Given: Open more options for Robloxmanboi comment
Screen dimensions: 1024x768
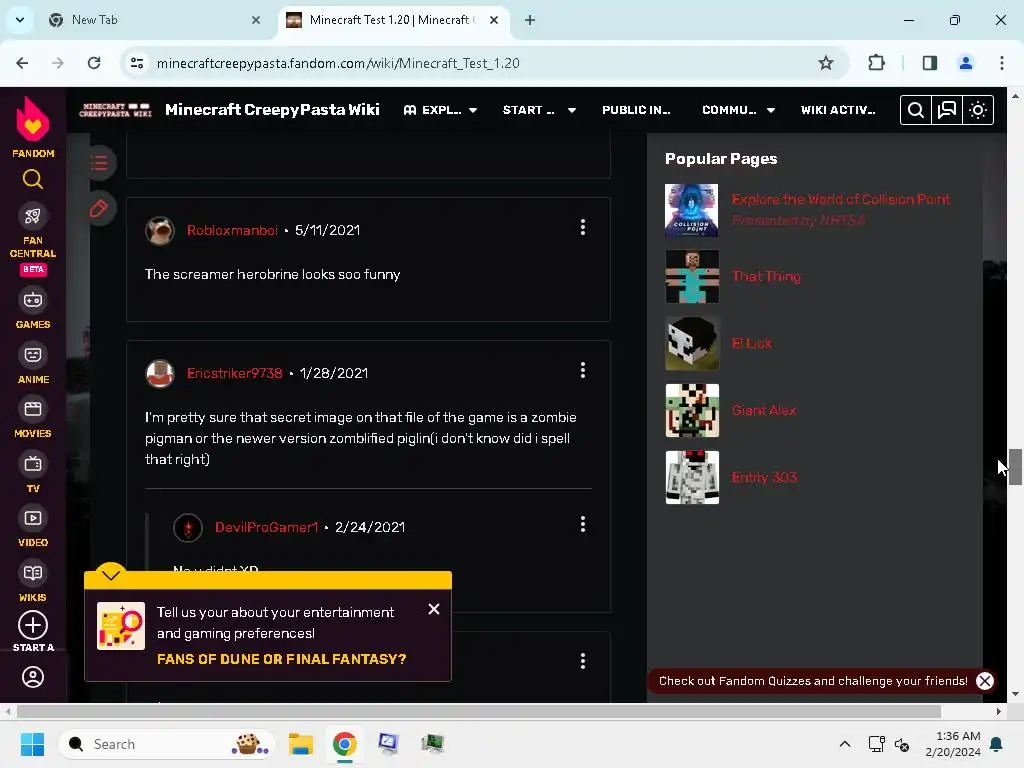Looking at the screenshot, I should [x=583, y=227].
